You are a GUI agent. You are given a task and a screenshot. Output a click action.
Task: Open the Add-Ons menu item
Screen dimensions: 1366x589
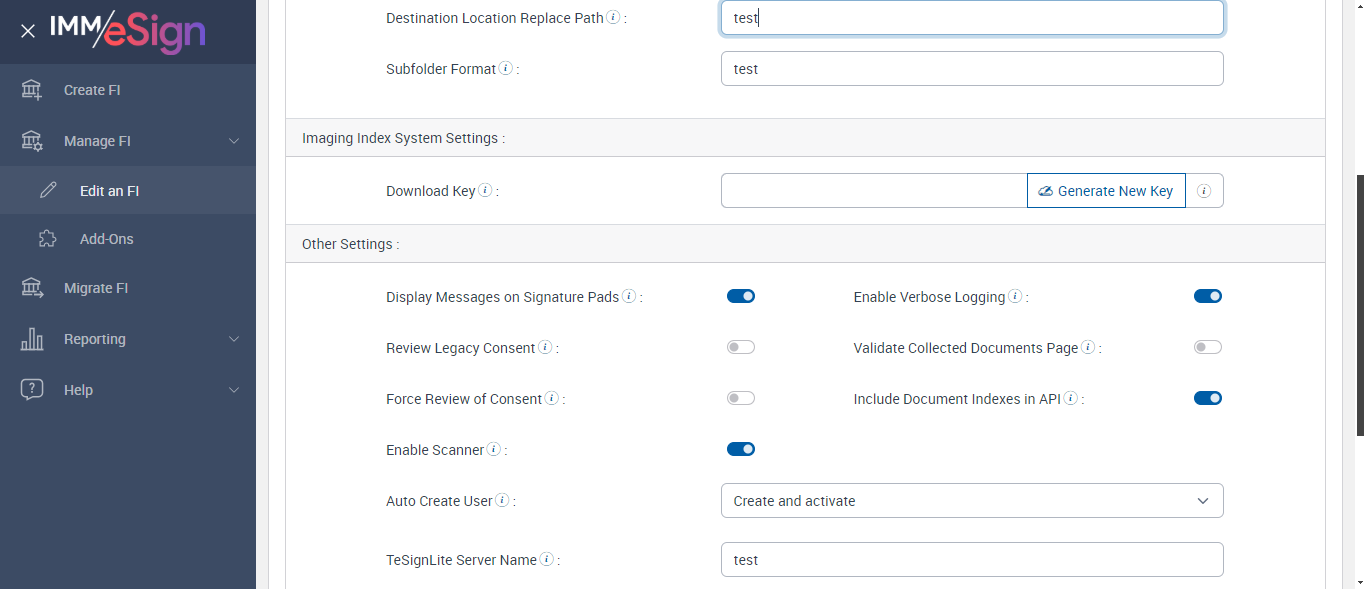106,239
